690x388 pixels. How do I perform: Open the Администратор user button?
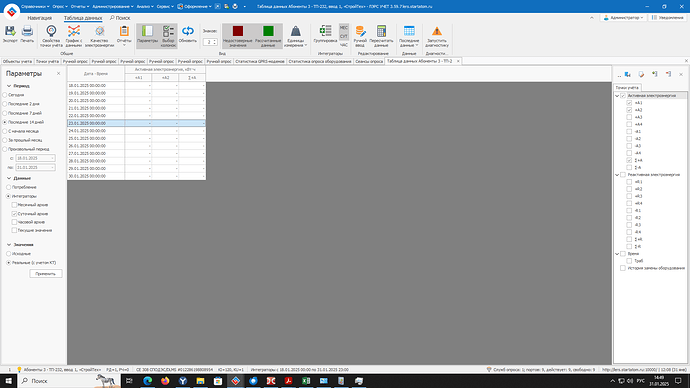(624, 18)
